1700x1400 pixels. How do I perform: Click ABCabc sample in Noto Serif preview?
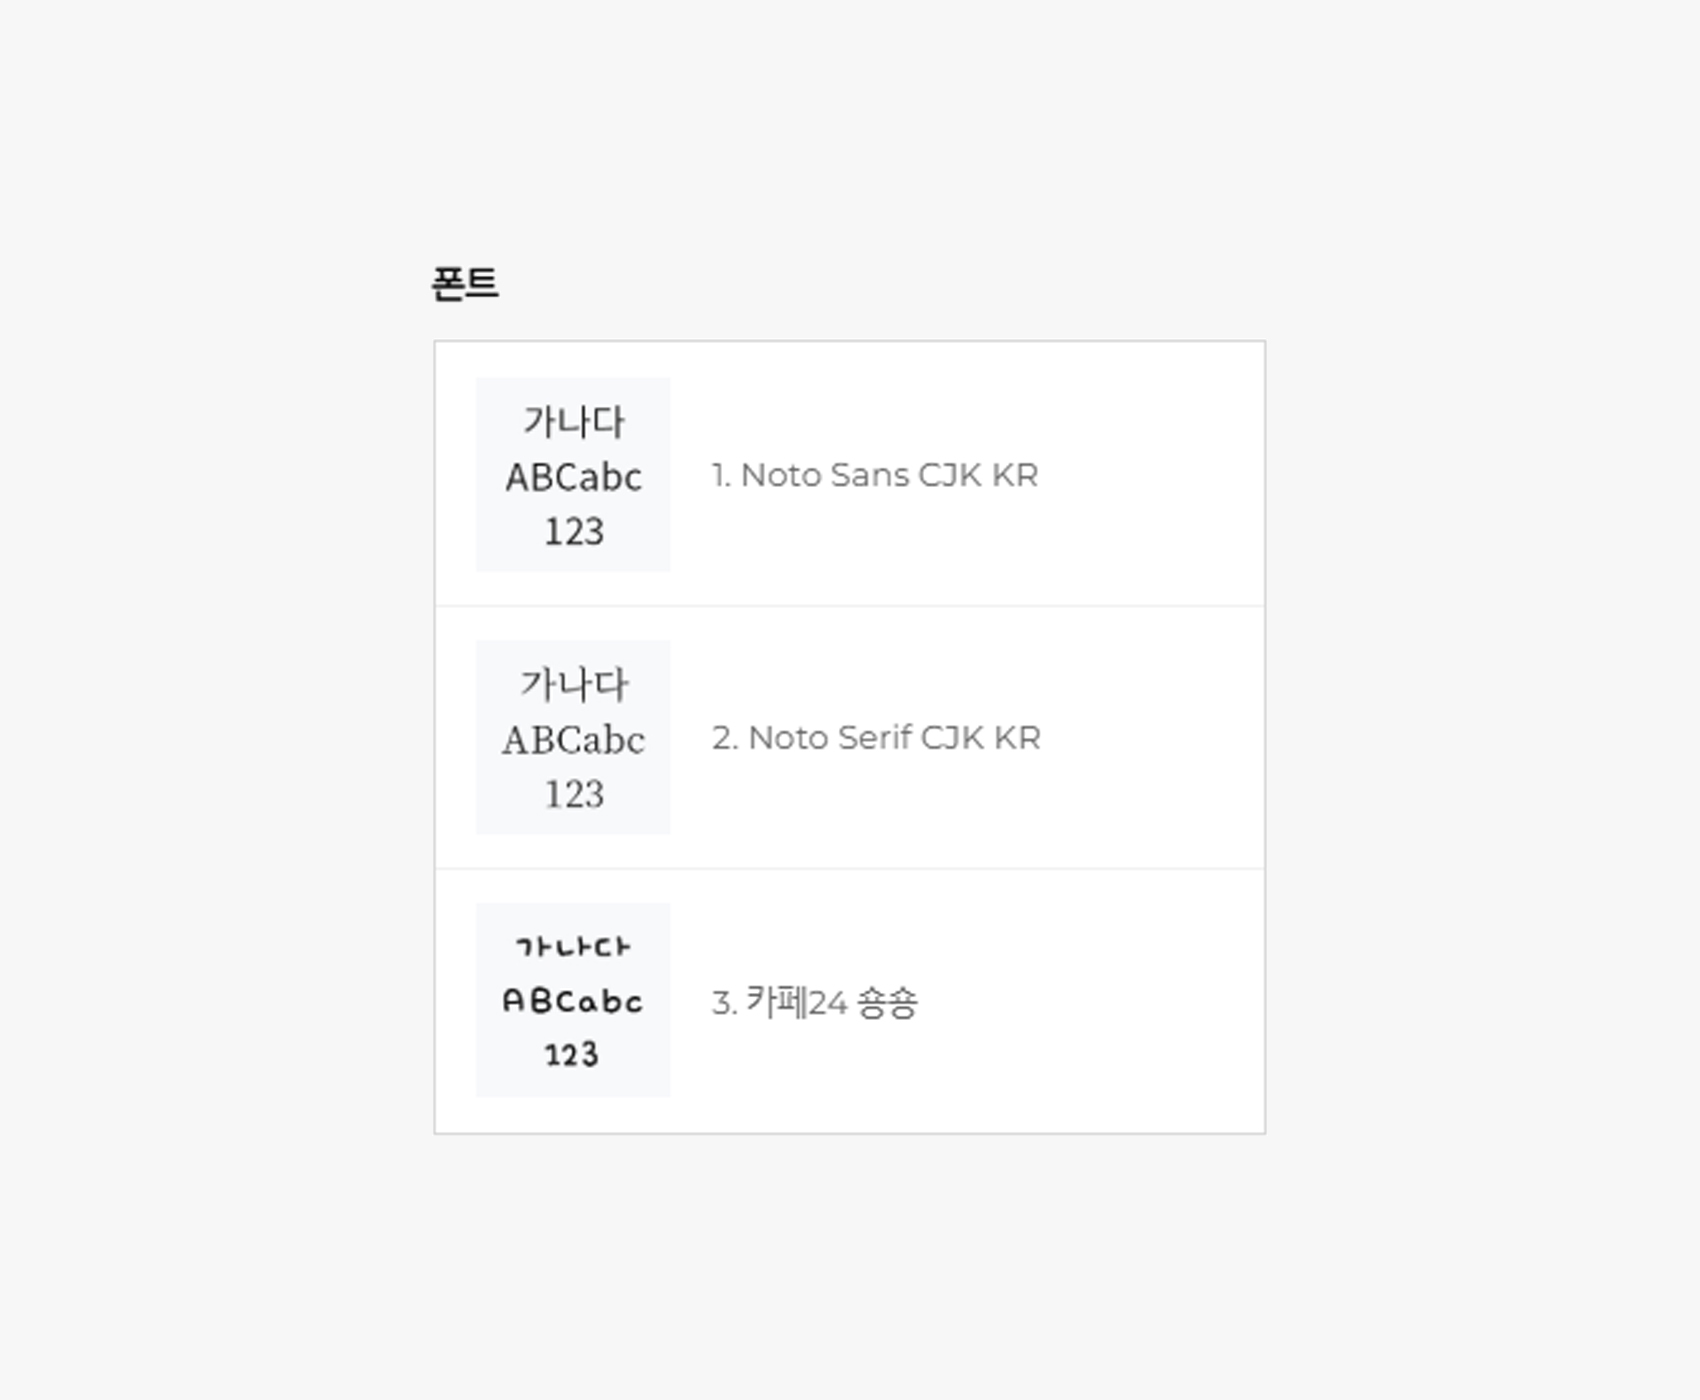click(x=573, y=740)
